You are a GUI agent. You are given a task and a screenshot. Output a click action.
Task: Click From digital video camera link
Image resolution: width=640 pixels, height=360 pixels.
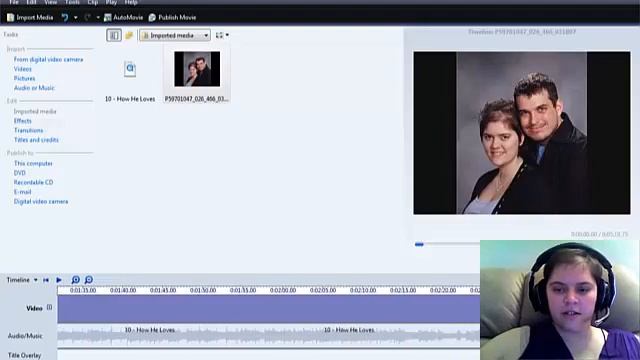pos(48,60)
